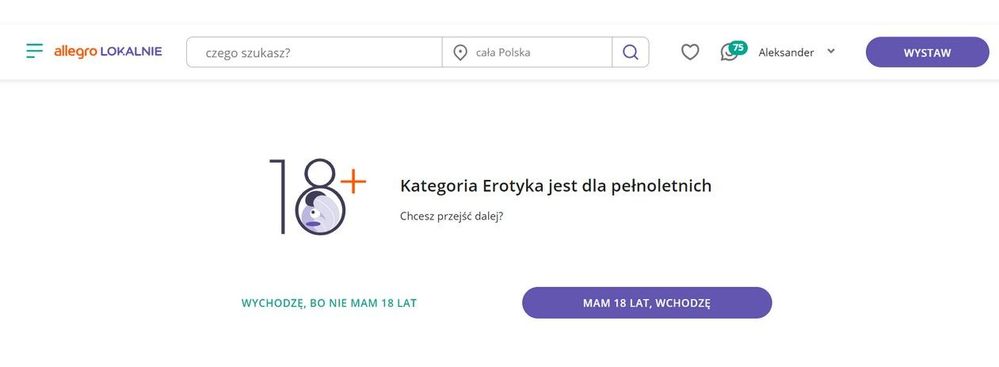Open the "cała Polska" location selector

point(528,52)
